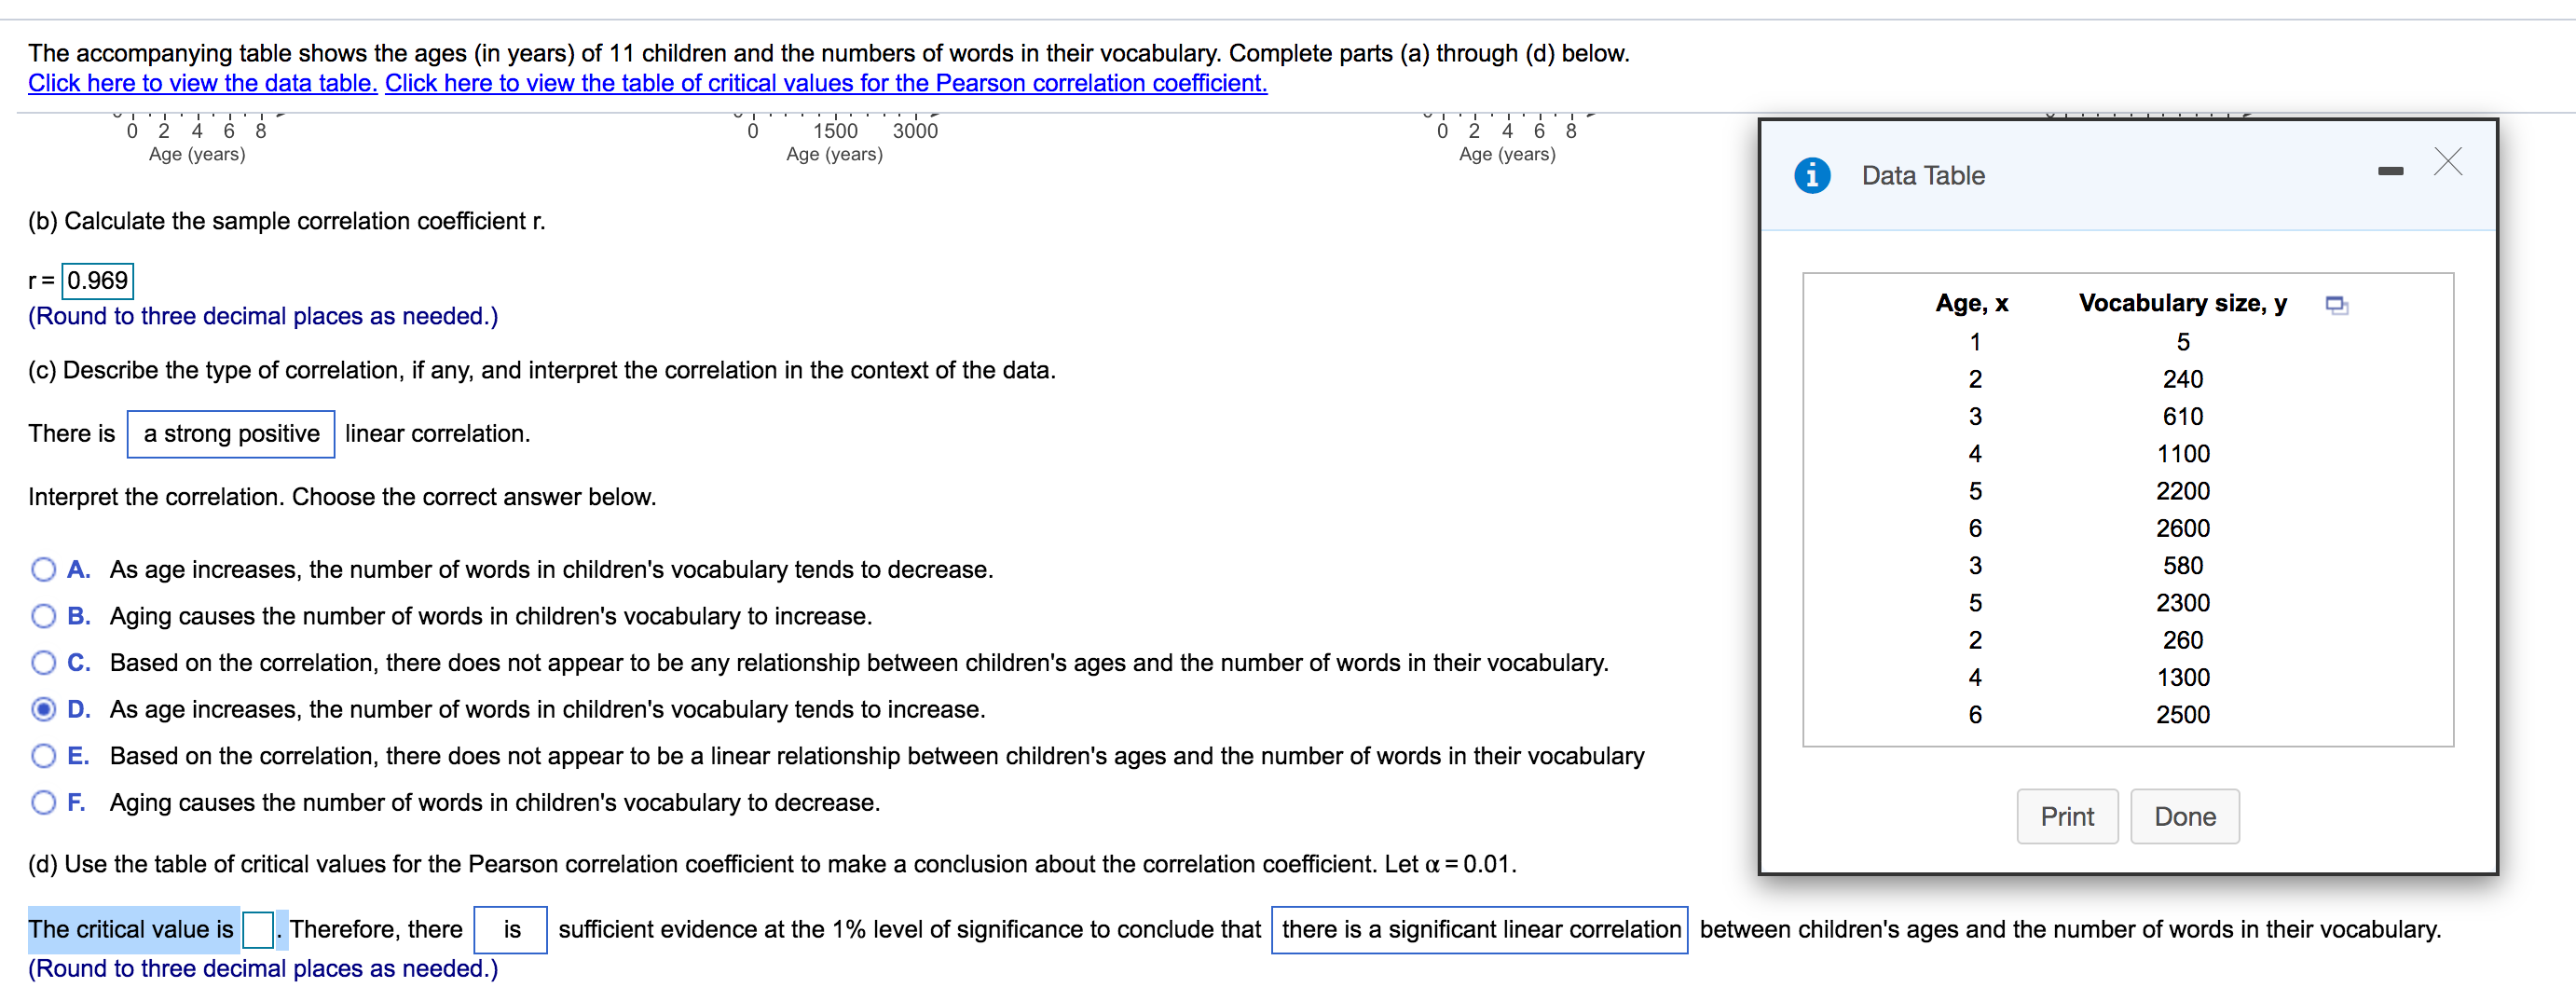Select answer F about aging causing decrease
This screenshot has width=2576, height=1001.
tap(43, 802)
